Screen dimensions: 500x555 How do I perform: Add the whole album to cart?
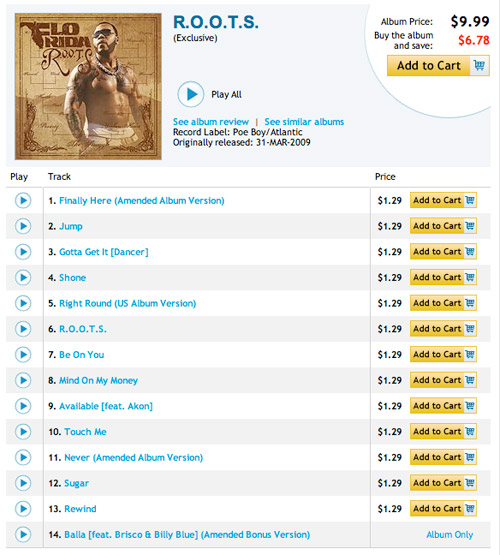[438, 65]
